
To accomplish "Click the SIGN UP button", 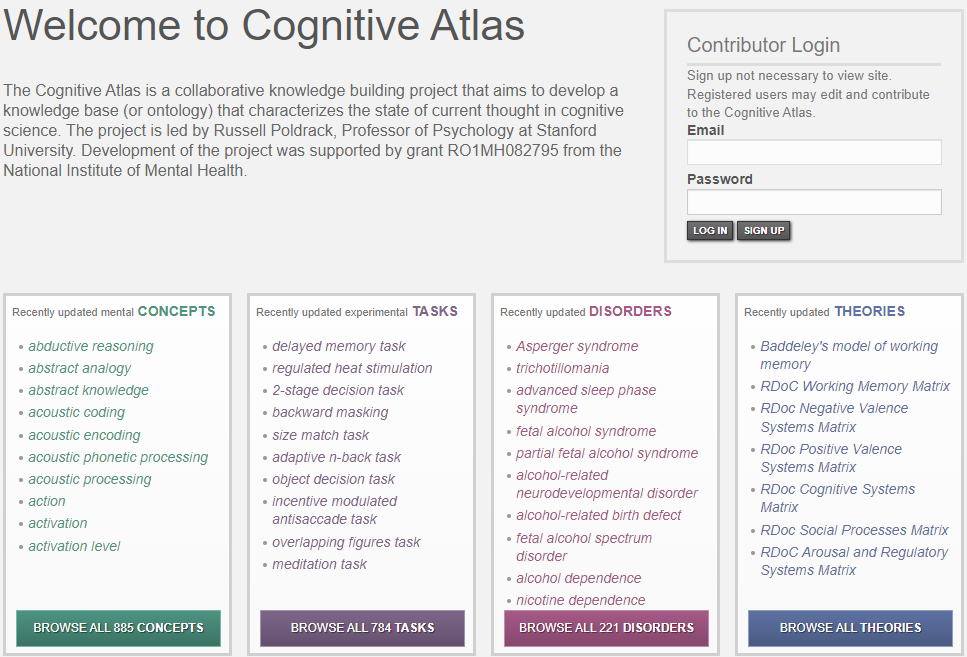I will [x=763, y=230].
